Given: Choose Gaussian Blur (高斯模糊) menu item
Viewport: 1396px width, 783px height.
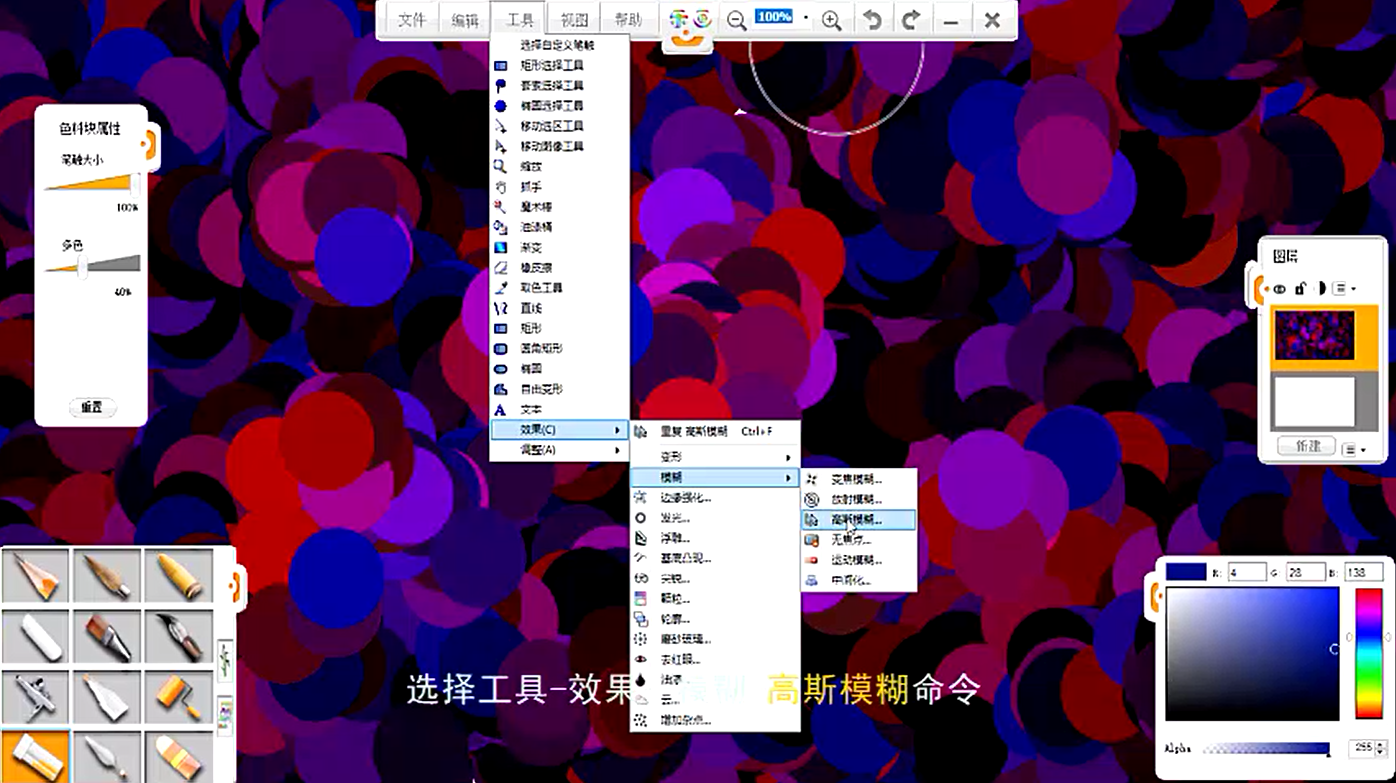Looking at the screenshot, I should pyautogui.click(x=857, y=520).
